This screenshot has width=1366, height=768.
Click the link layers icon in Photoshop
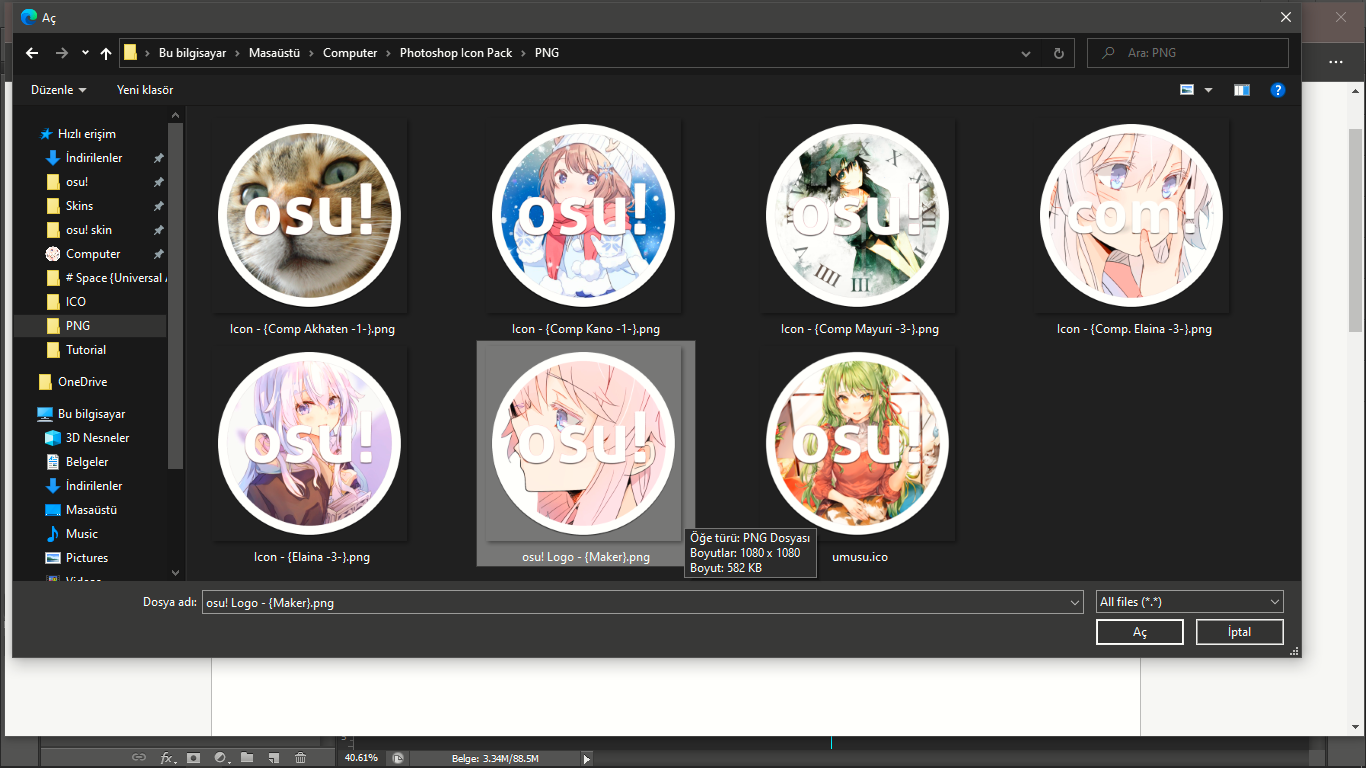pos(139,758)
